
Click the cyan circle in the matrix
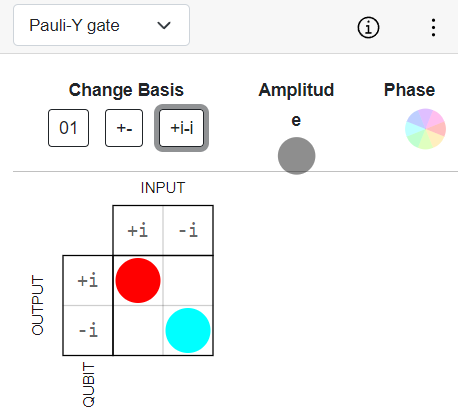[x=188, y=330]
